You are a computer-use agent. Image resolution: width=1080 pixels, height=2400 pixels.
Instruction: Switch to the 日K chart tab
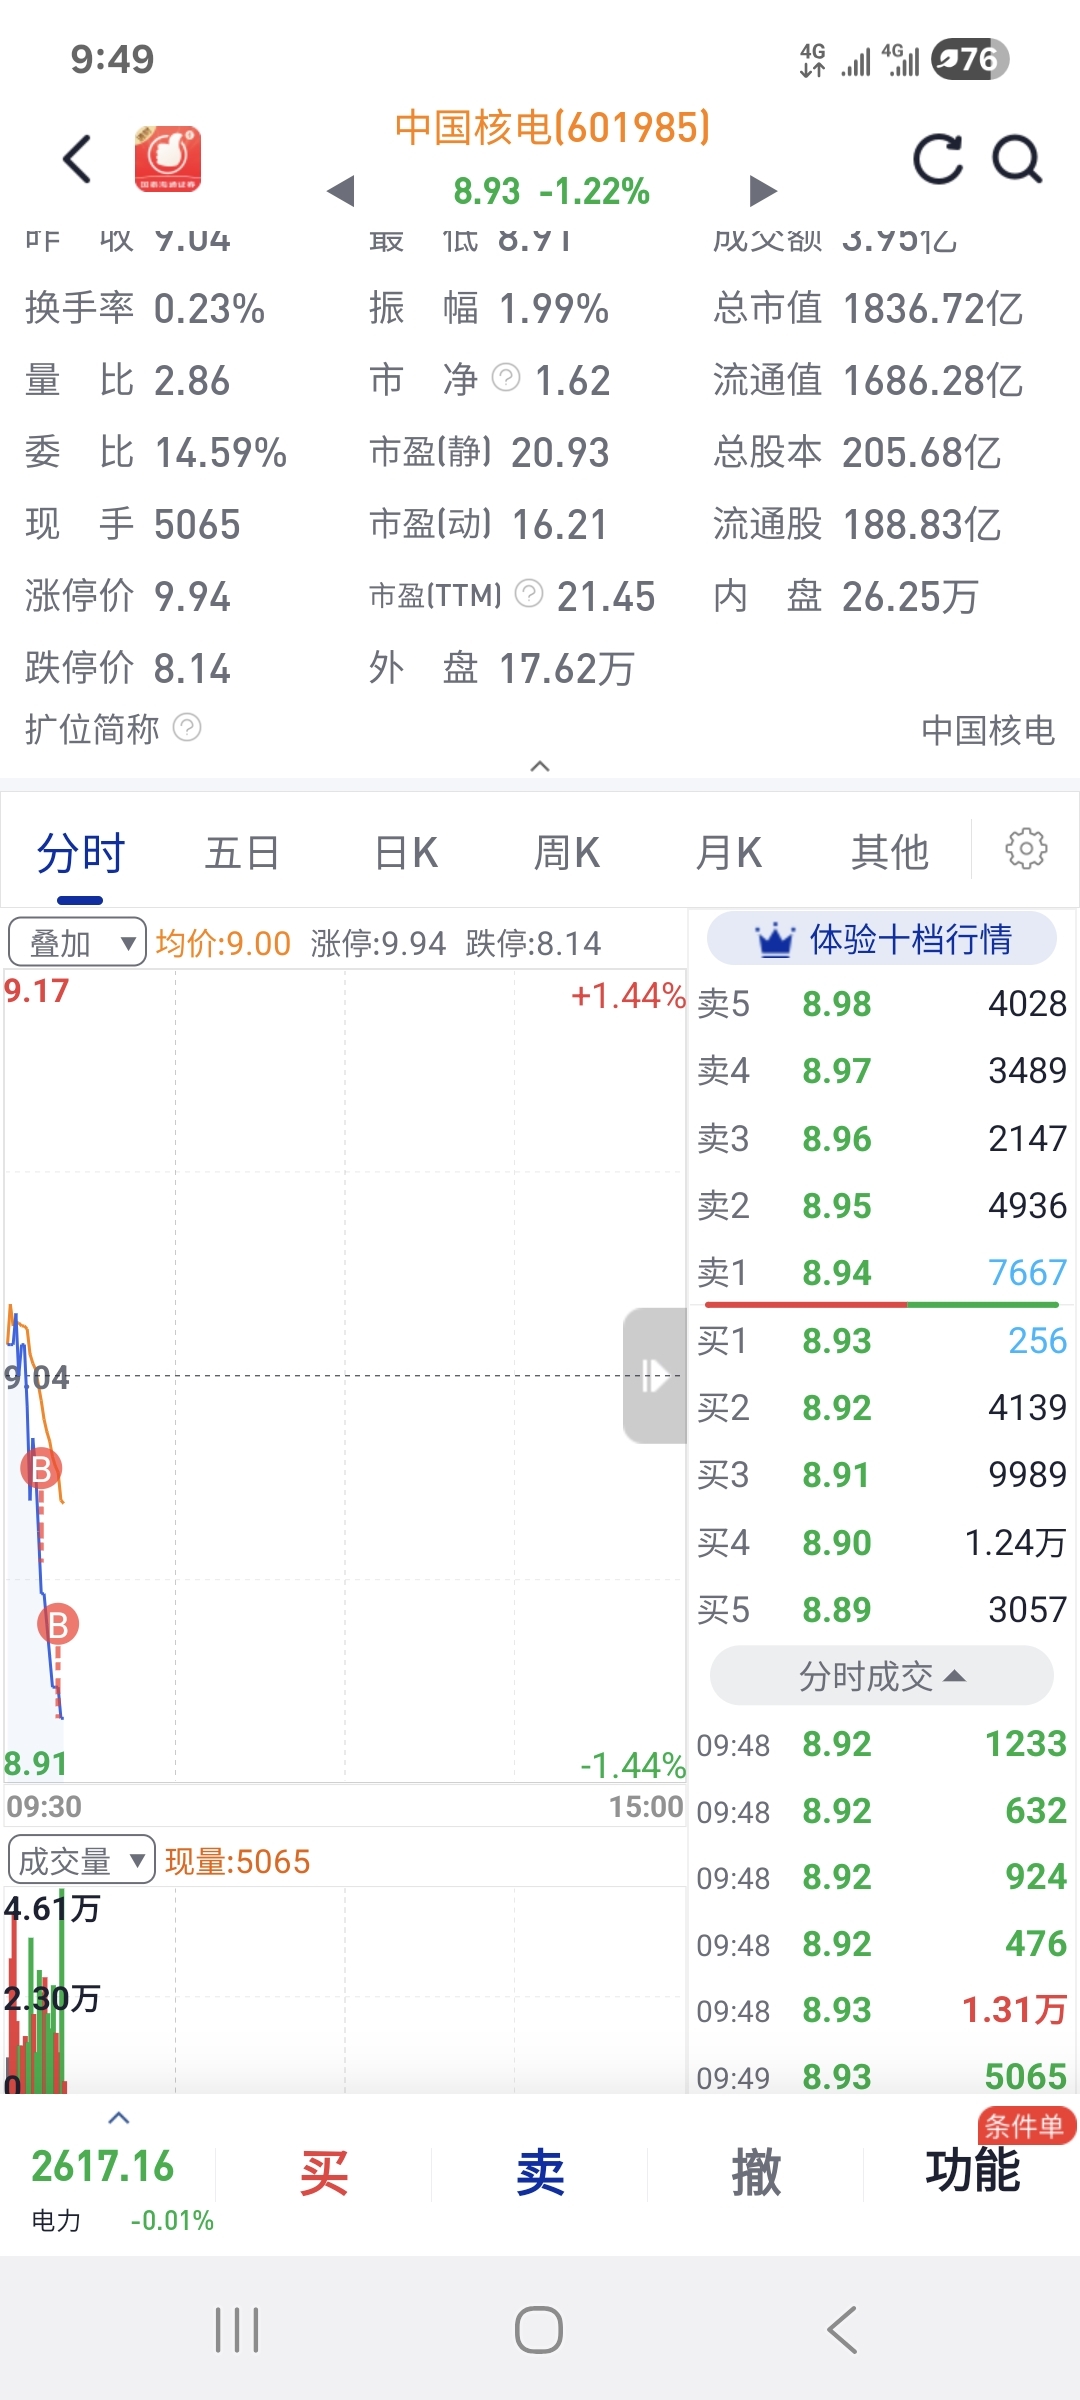pyautogui.click(x=405, y=854)
